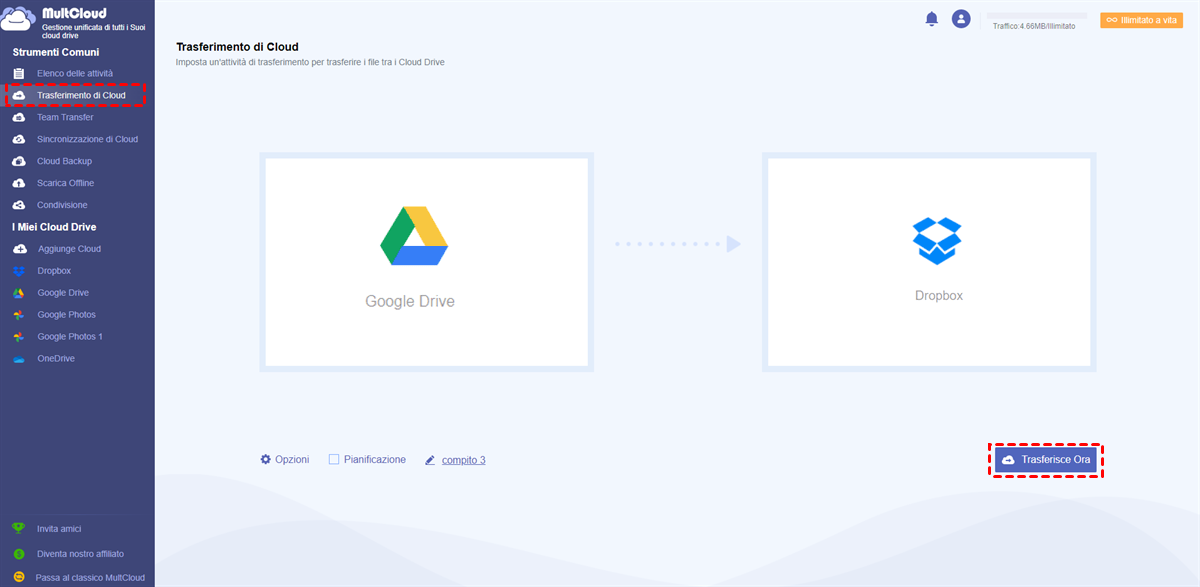1200x587 pixels.
Task: Click the Diventa nostro affiliato dollar icon
Action: 18,553
